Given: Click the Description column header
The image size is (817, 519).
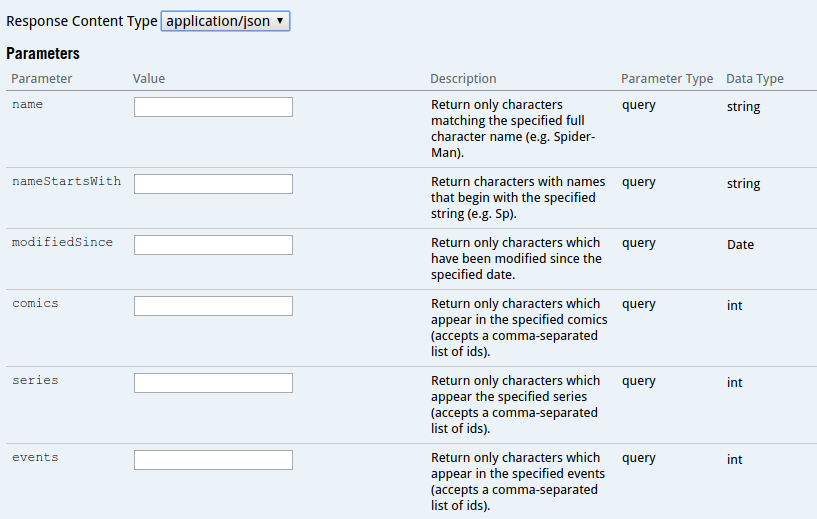Looking at the screenshot, I should pyautogui.click(x=463, y=78).
